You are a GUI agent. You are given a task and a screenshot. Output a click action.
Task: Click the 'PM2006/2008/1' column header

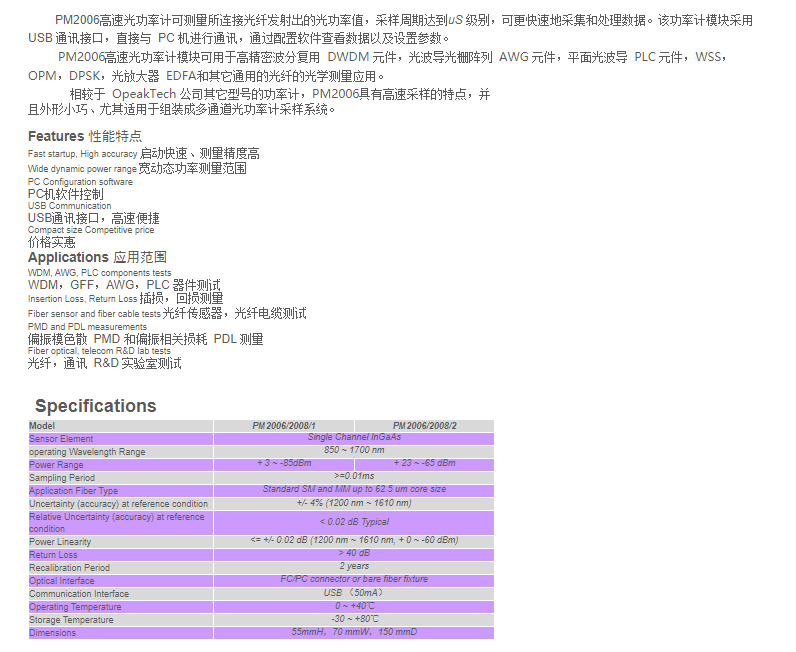(284, 426)
